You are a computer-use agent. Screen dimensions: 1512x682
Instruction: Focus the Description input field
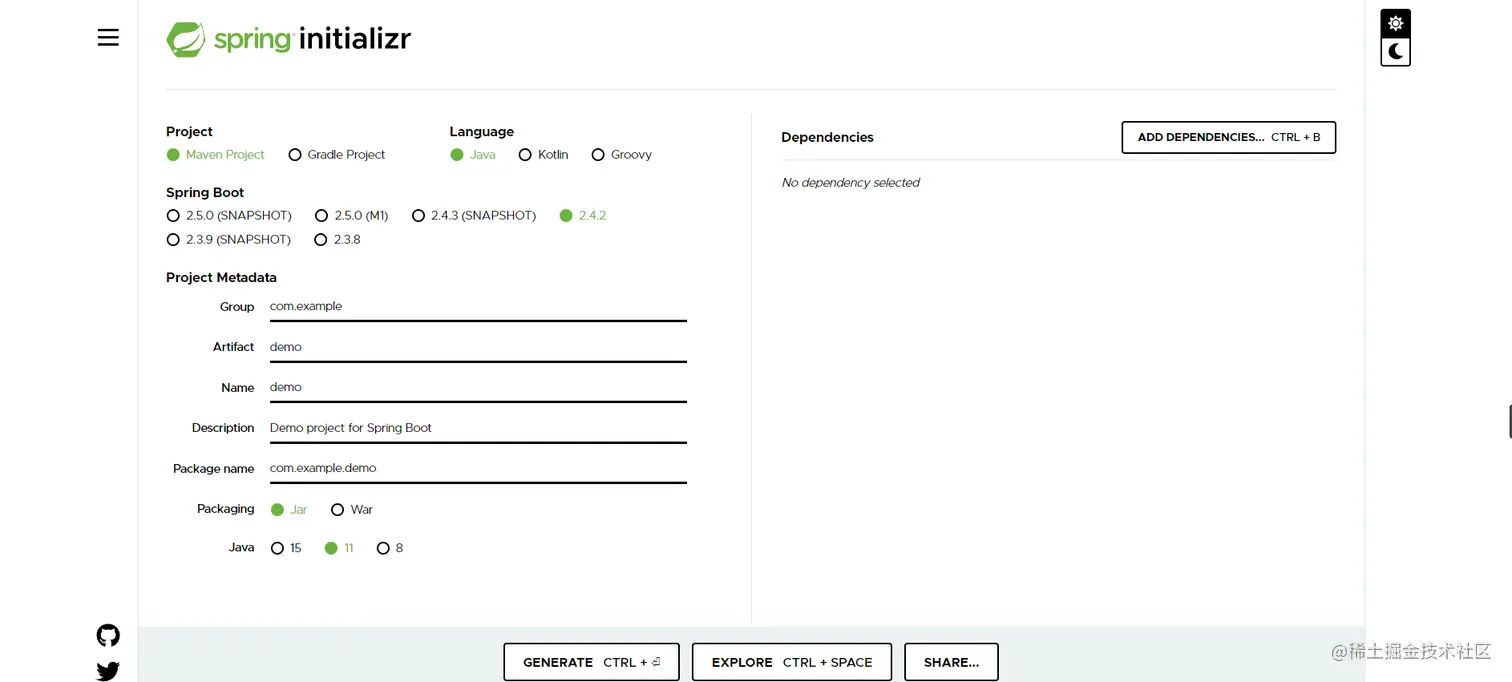click(478, 428)
